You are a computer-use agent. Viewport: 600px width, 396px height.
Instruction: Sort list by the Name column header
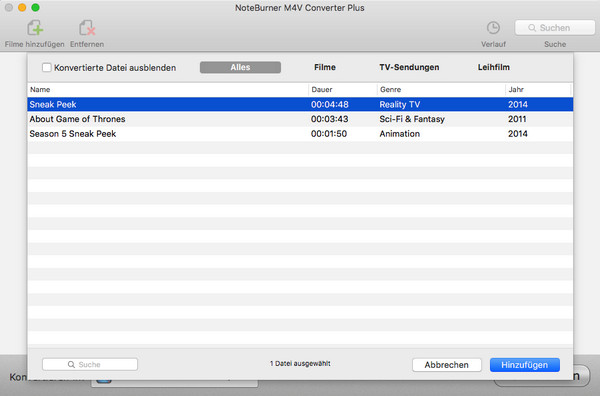(168, 90)
